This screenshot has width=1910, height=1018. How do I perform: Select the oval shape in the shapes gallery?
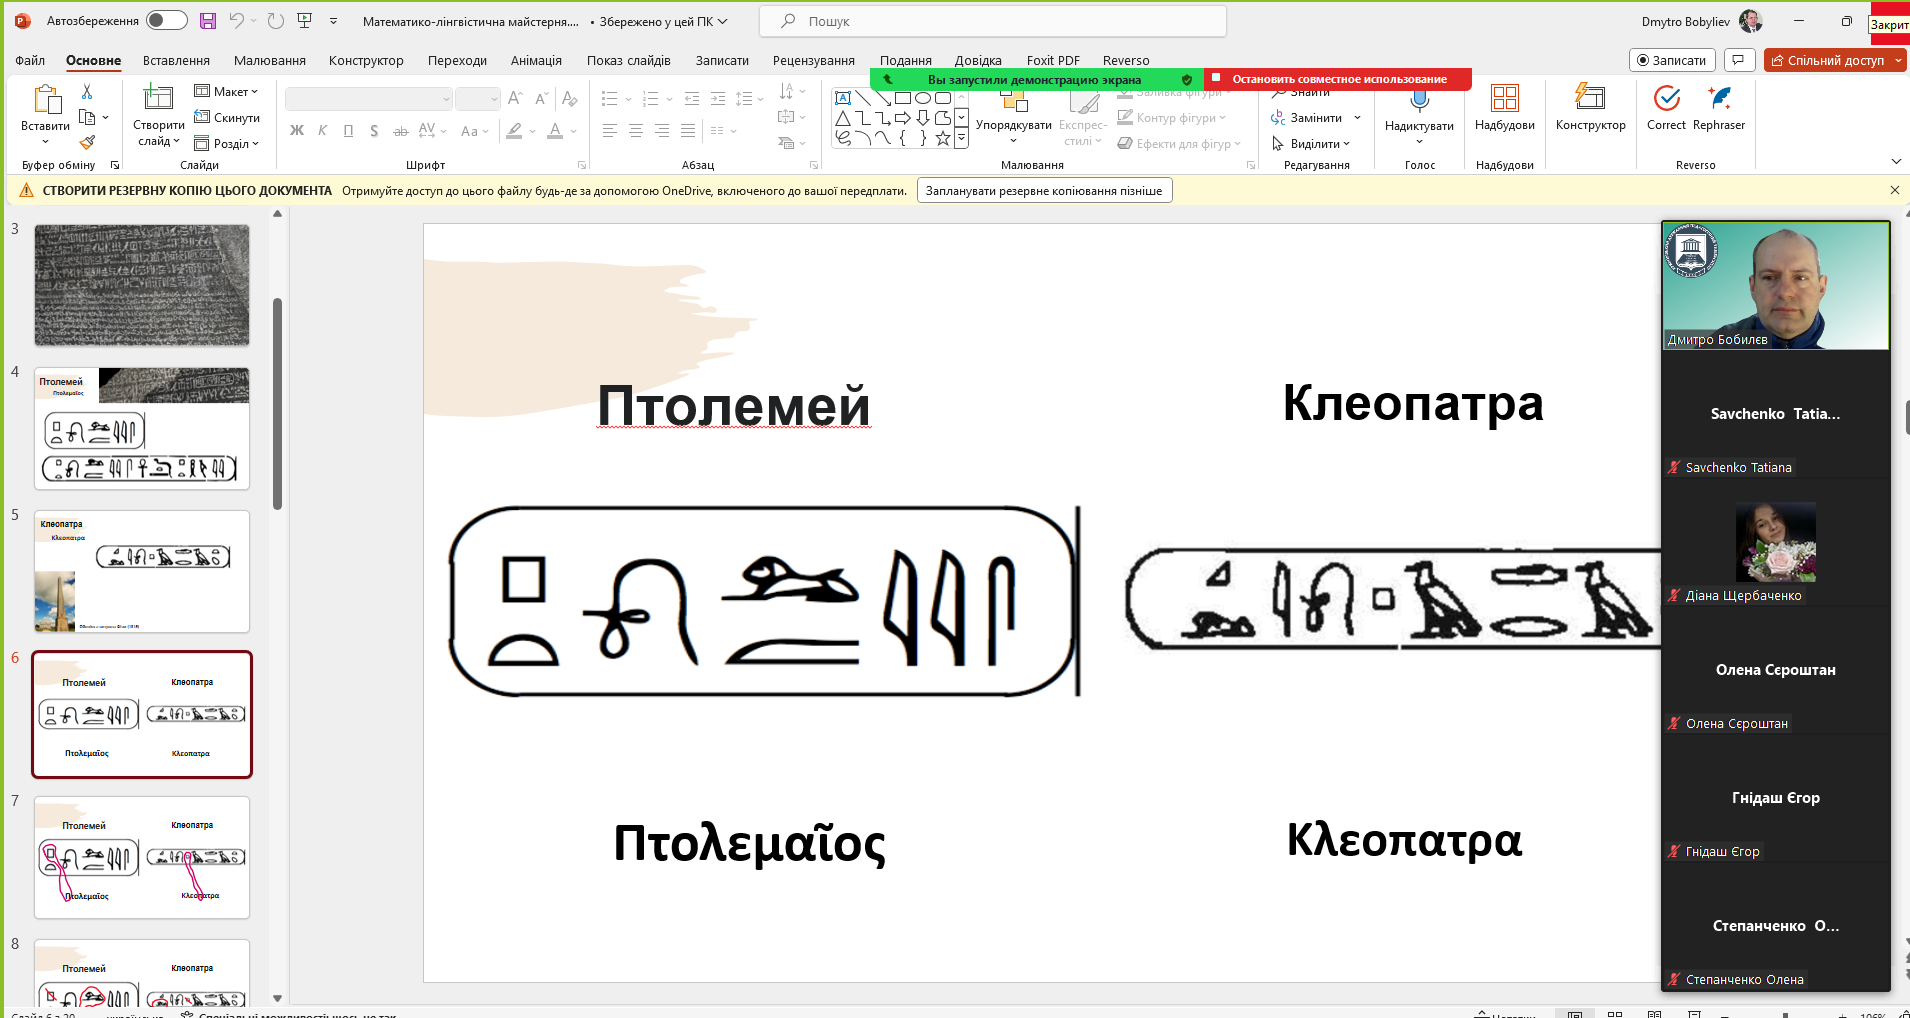(923, 98)
